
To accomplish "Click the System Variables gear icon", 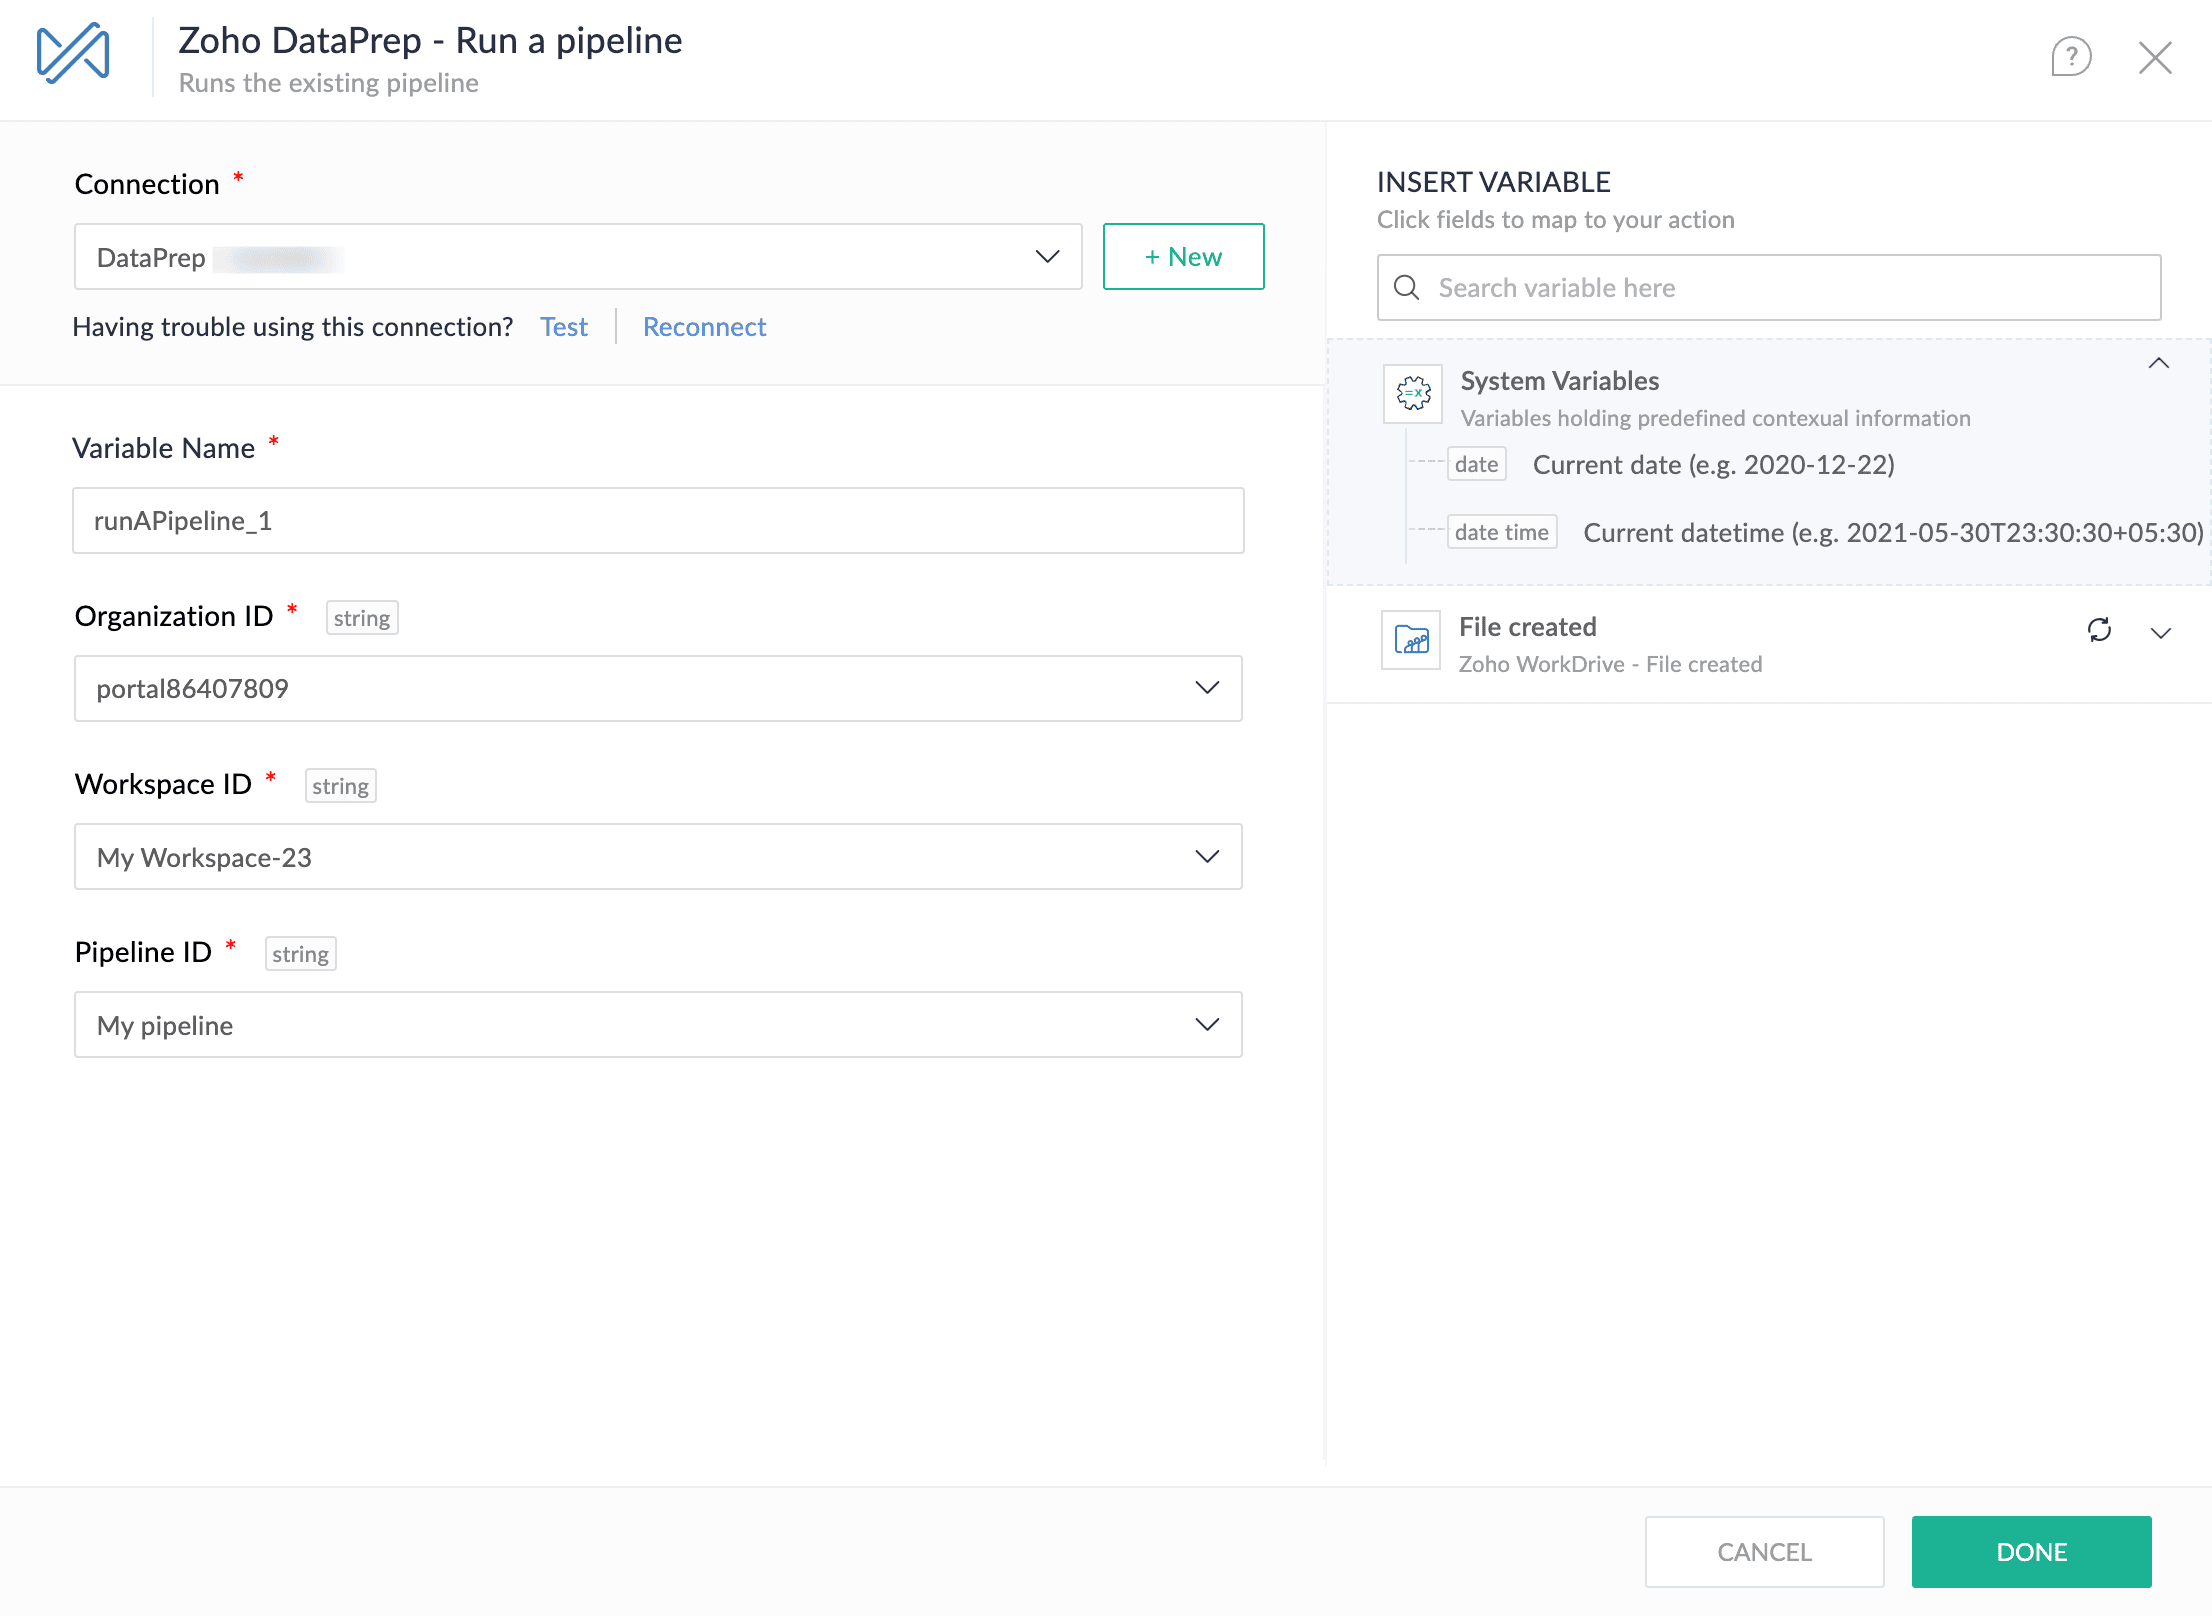I will (x=1412, y=393).
